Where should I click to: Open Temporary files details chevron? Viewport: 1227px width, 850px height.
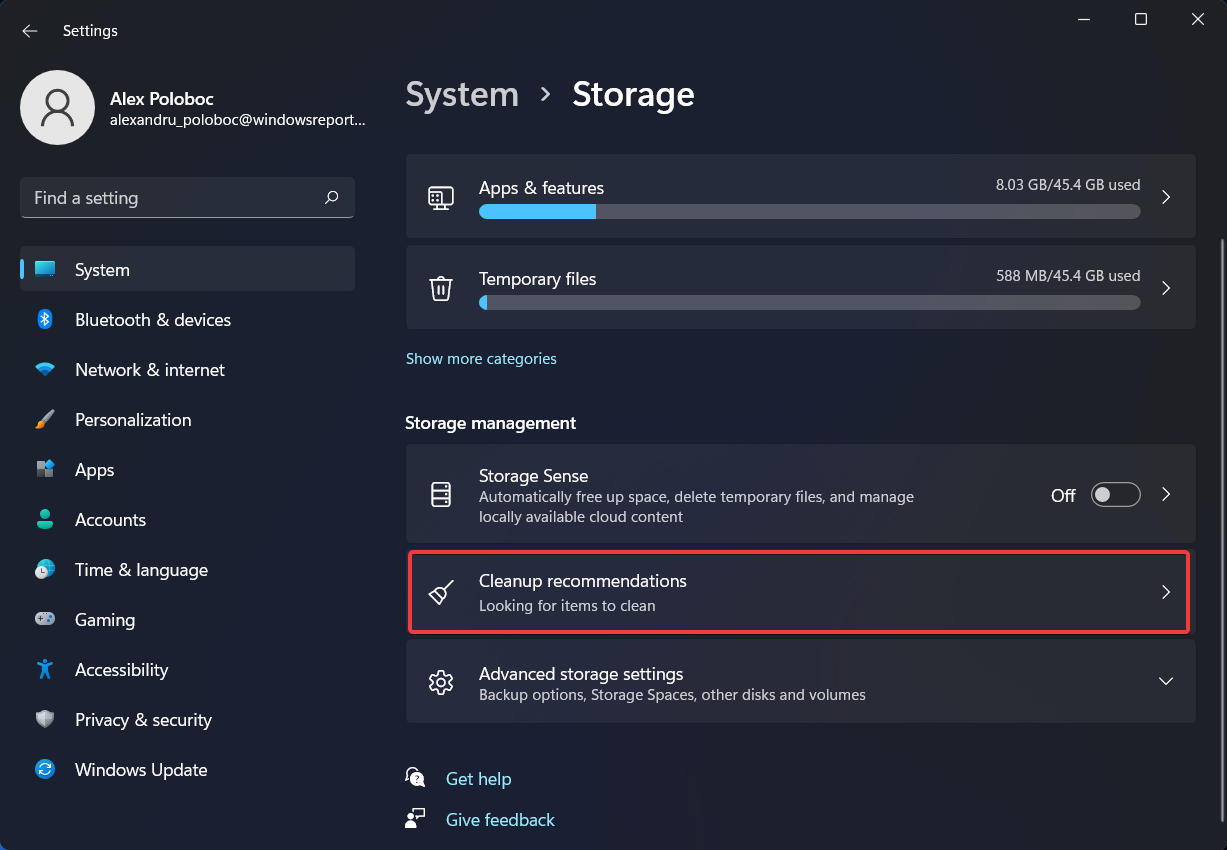point(1165,288)
